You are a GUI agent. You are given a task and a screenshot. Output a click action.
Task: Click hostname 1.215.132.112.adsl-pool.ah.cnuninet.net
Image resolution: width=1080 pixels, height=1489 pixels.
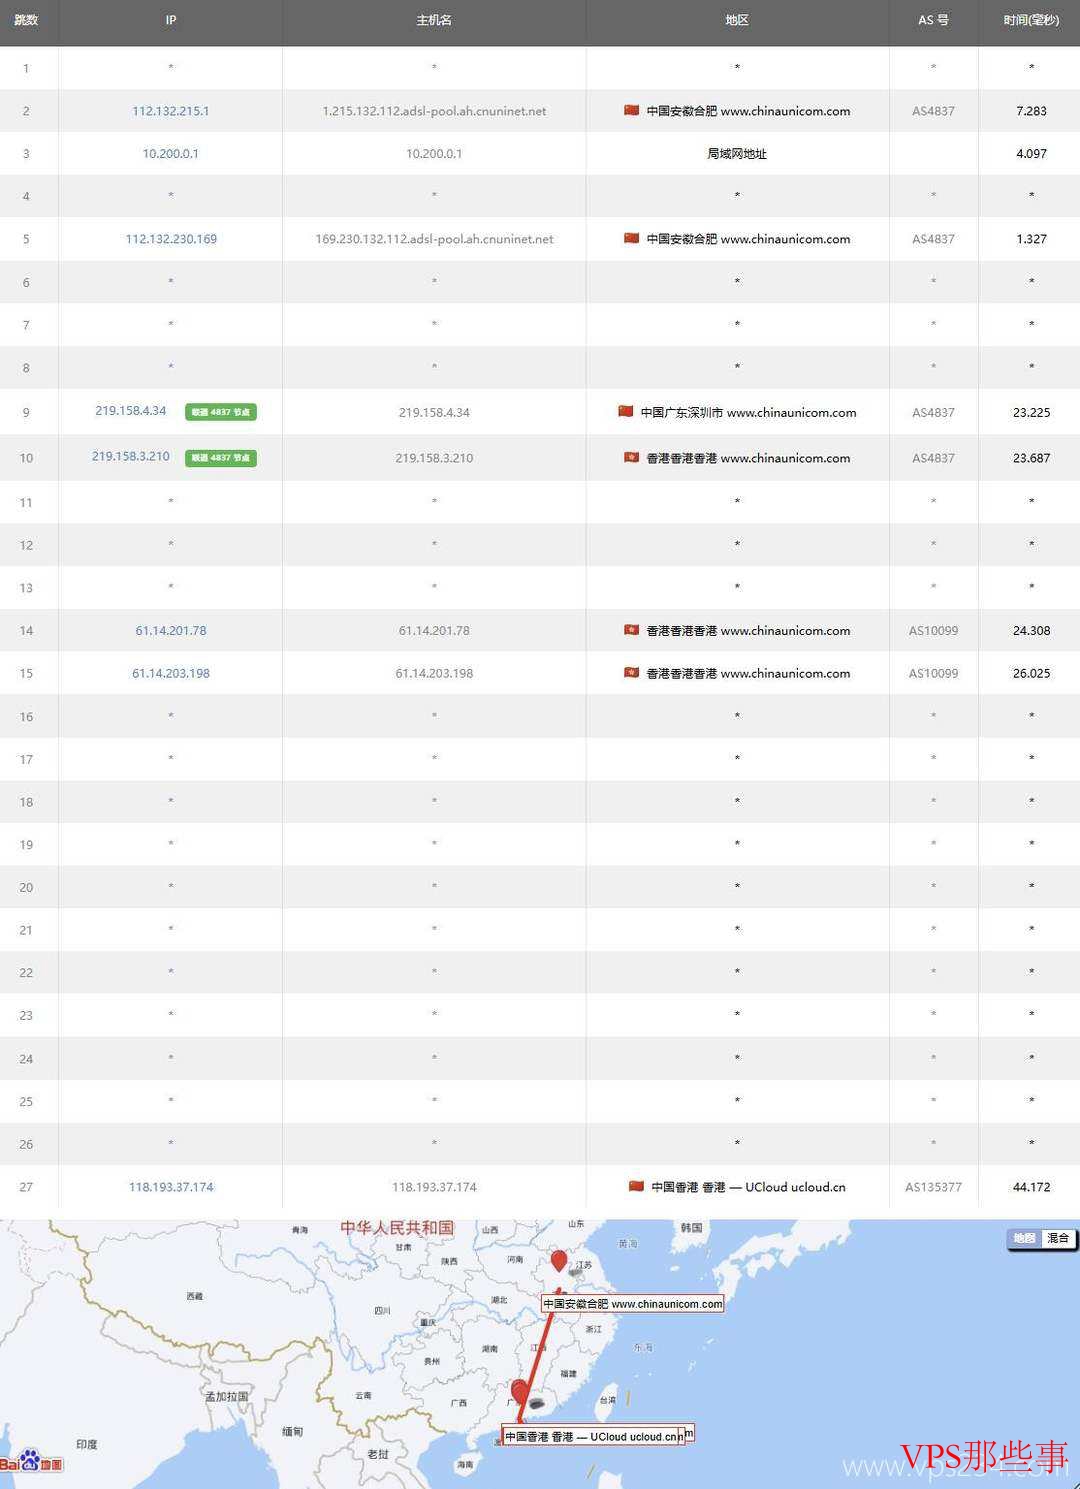click(434, 111)
